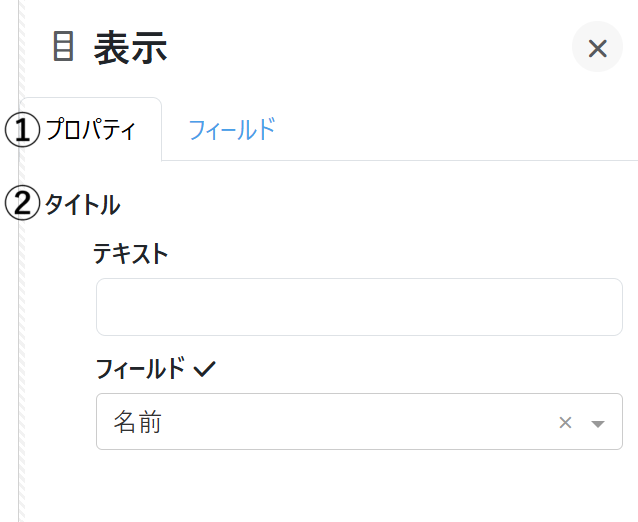Switch to the プロパティ tab

(x=91, y=130)
